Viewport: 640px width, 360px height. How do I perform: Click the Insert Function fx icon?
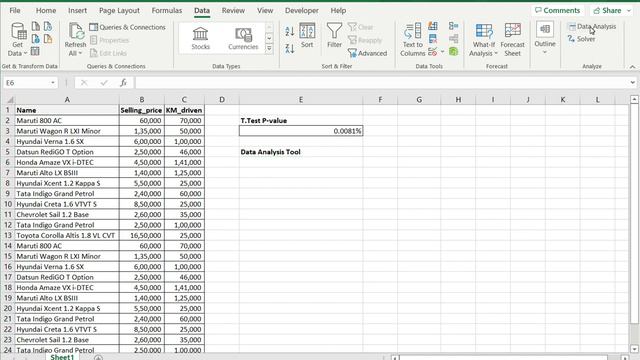tap(123, 83)
